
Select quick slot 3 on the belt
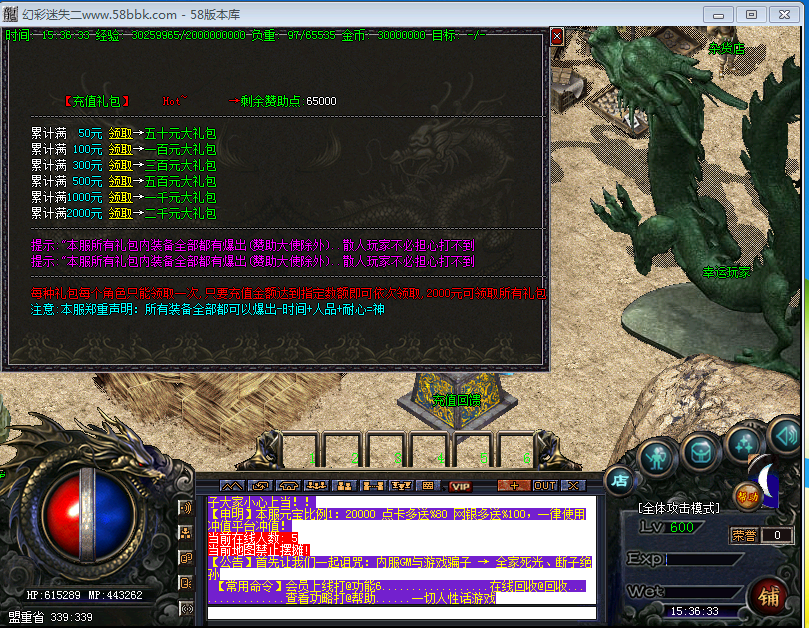[387, 450]
